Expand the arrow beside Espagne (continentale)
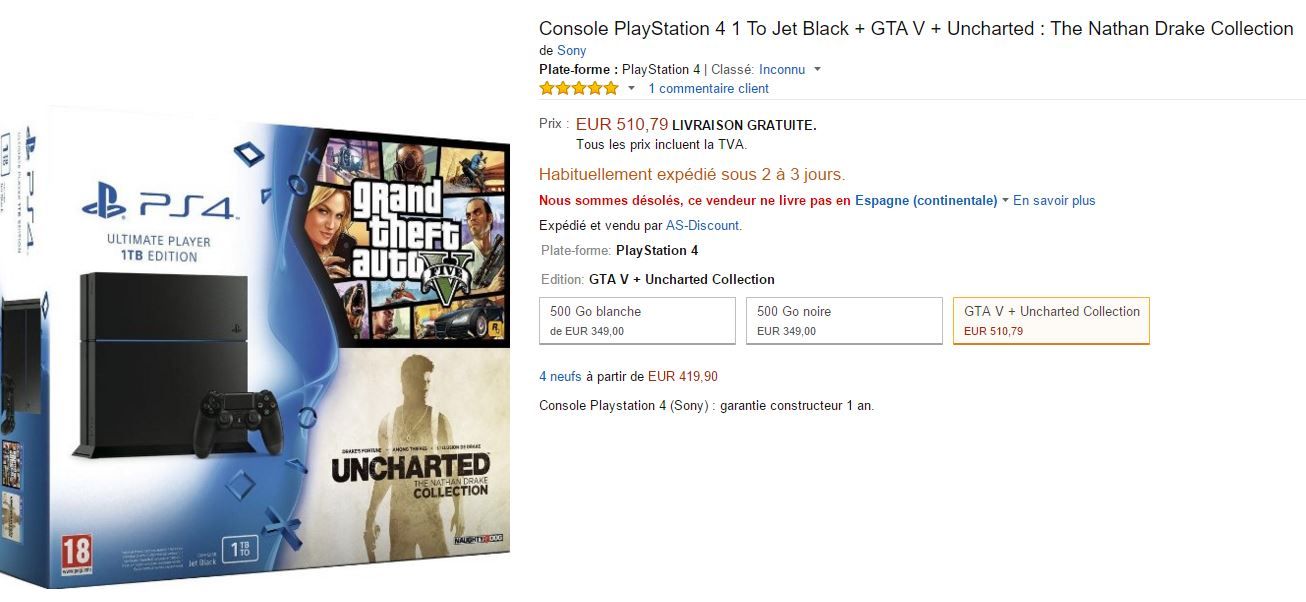Viewport: 1306px width, 602px height. point(1005,201)
